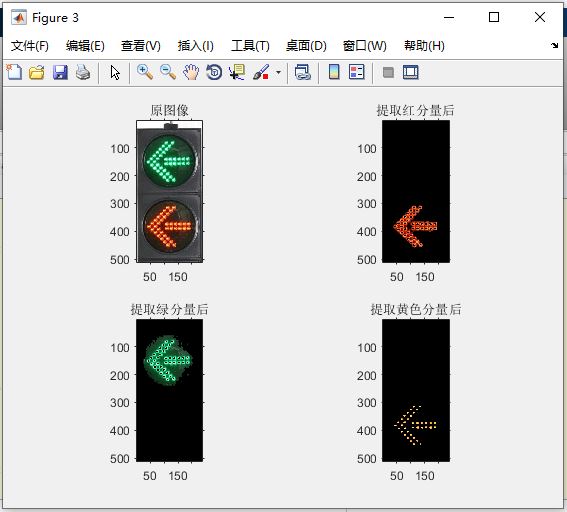Select the Pan hand tool
Screen dimensions: 567x512
click(x=191, y=72)
